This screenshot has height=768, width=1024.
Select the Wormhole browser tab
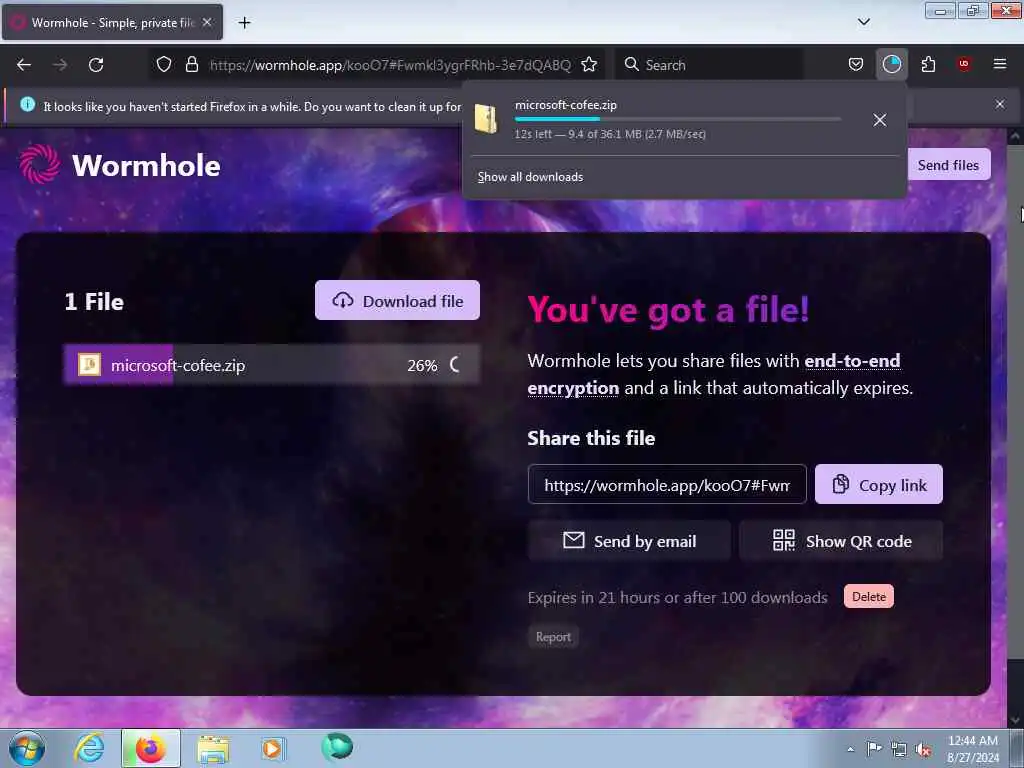pyautogui.click(x=112, y=23)
